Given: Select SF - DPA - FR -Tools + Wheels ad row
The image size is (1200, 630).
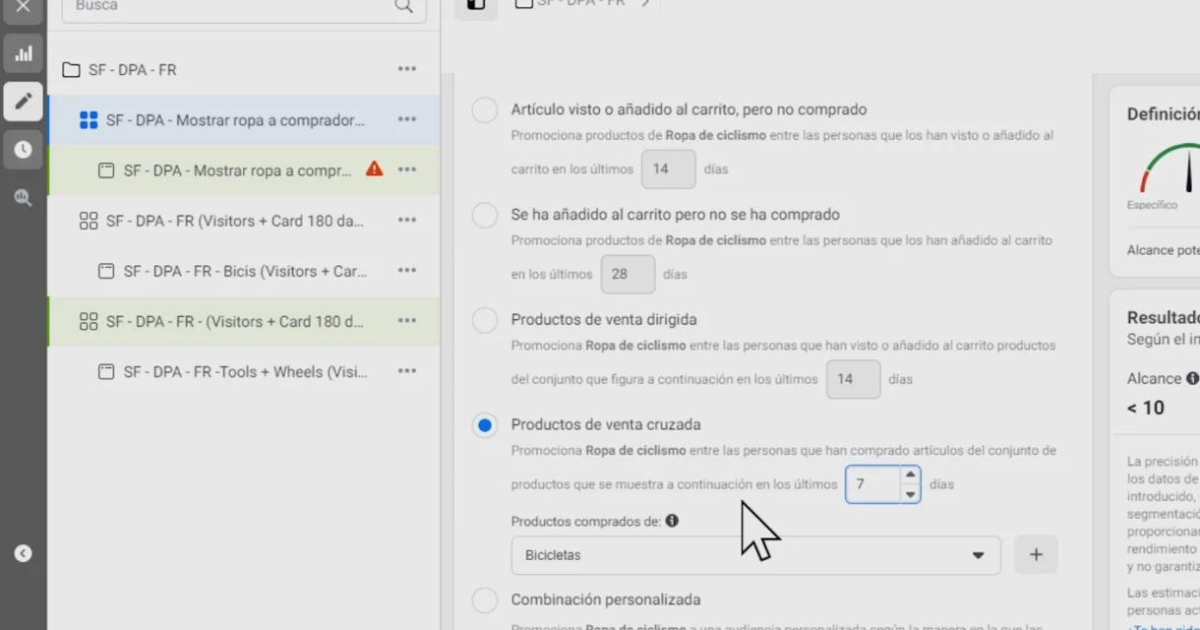Looking at the screenshot, I should (x=243, y=372).
